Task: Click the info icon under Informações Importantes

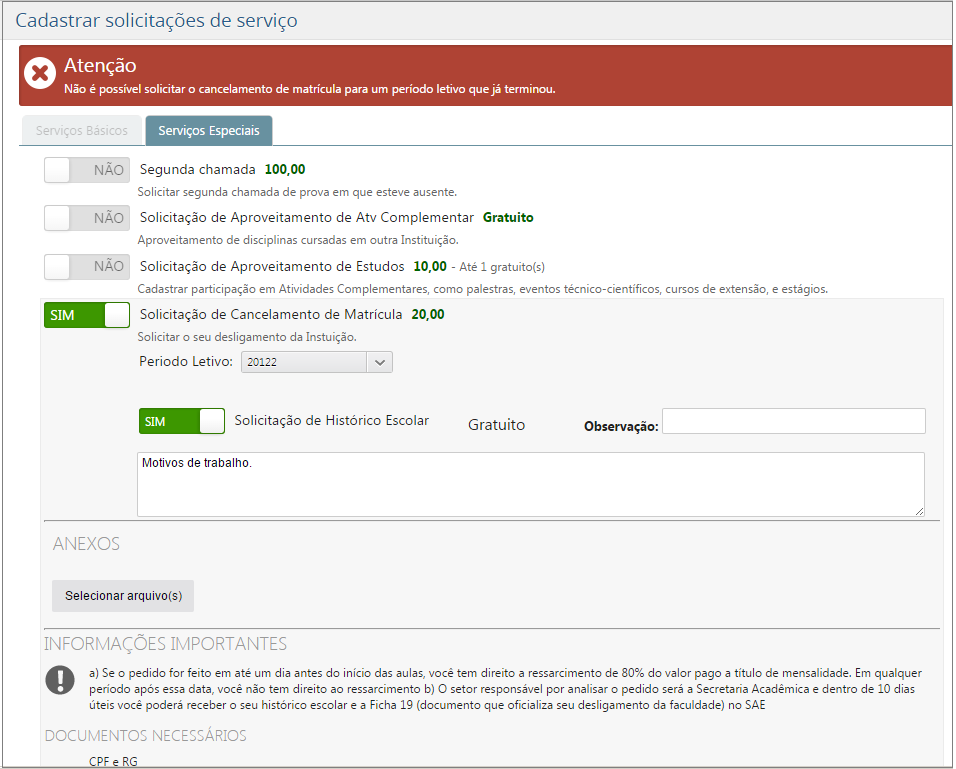Action: click(60, 680)
